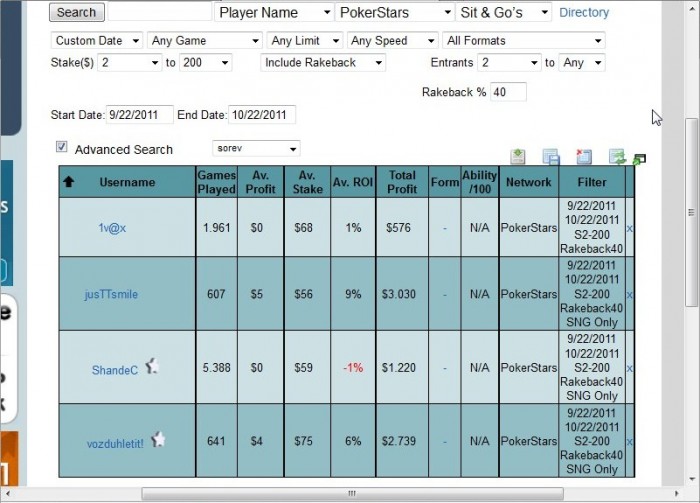Click the scroll down arrow
700x503 pixels.
[x=692, y=479]
